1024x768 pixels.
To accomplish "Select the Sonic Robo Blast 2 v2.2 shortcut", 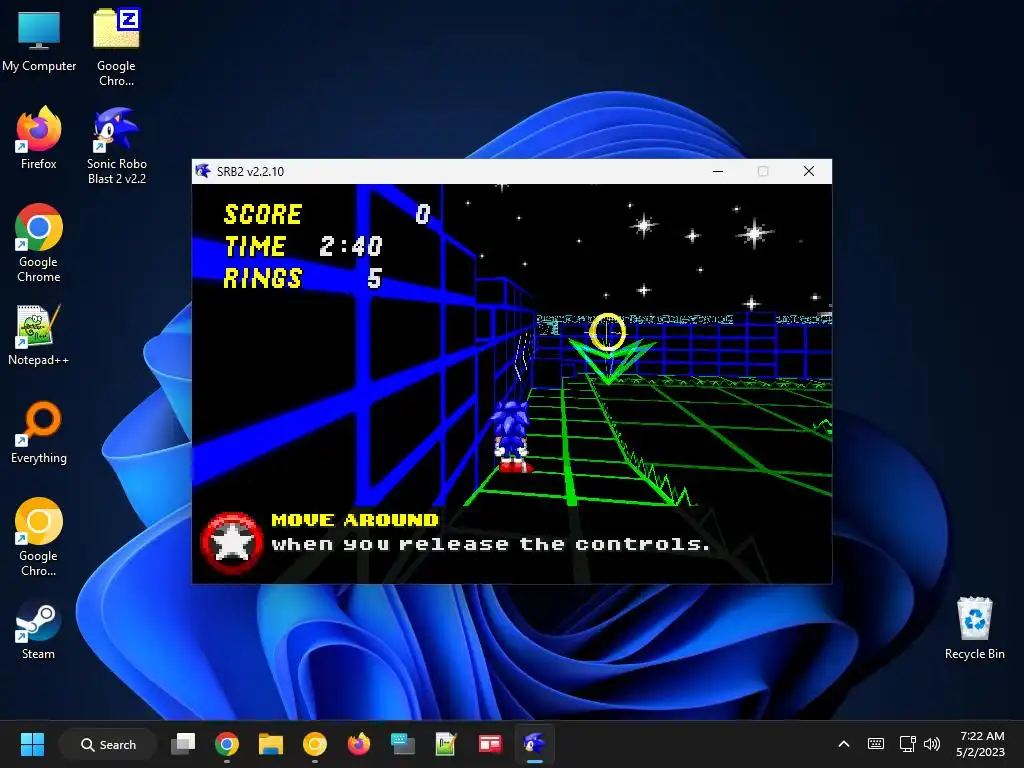I will (116, 146).
